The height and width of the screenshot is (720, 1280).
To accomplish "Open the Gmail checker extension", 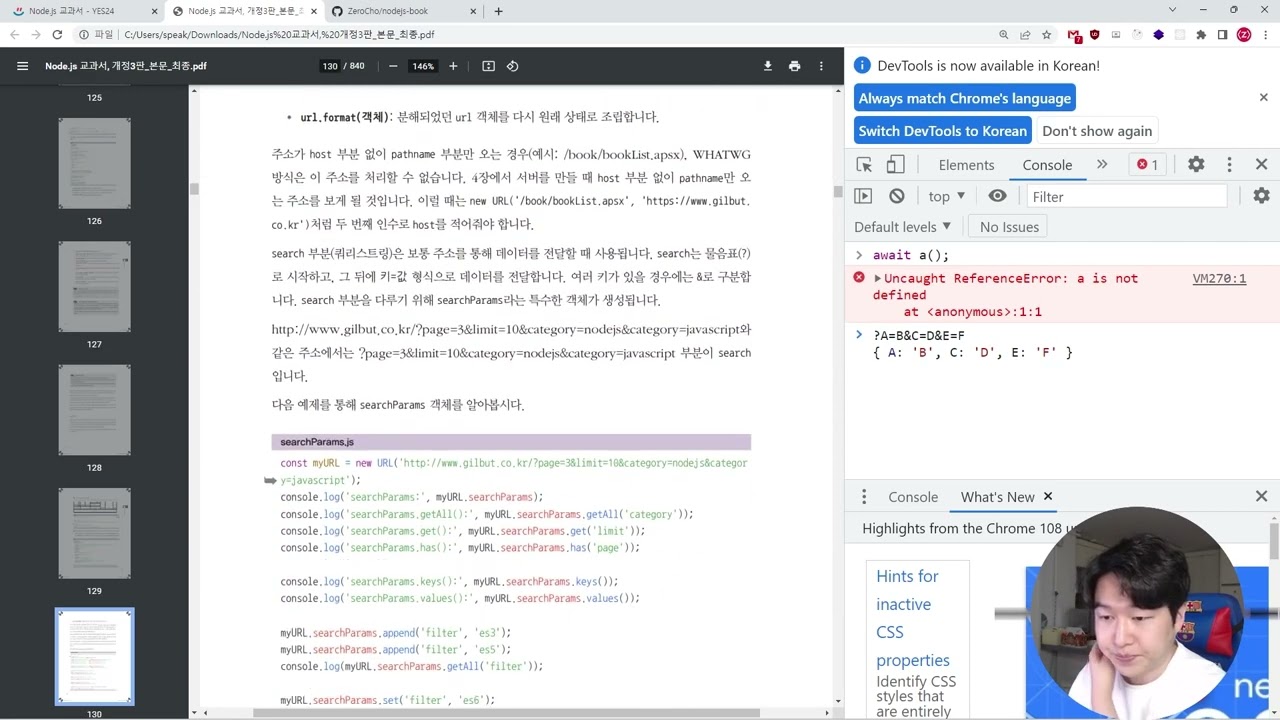I will click(x=1074, y=34).
